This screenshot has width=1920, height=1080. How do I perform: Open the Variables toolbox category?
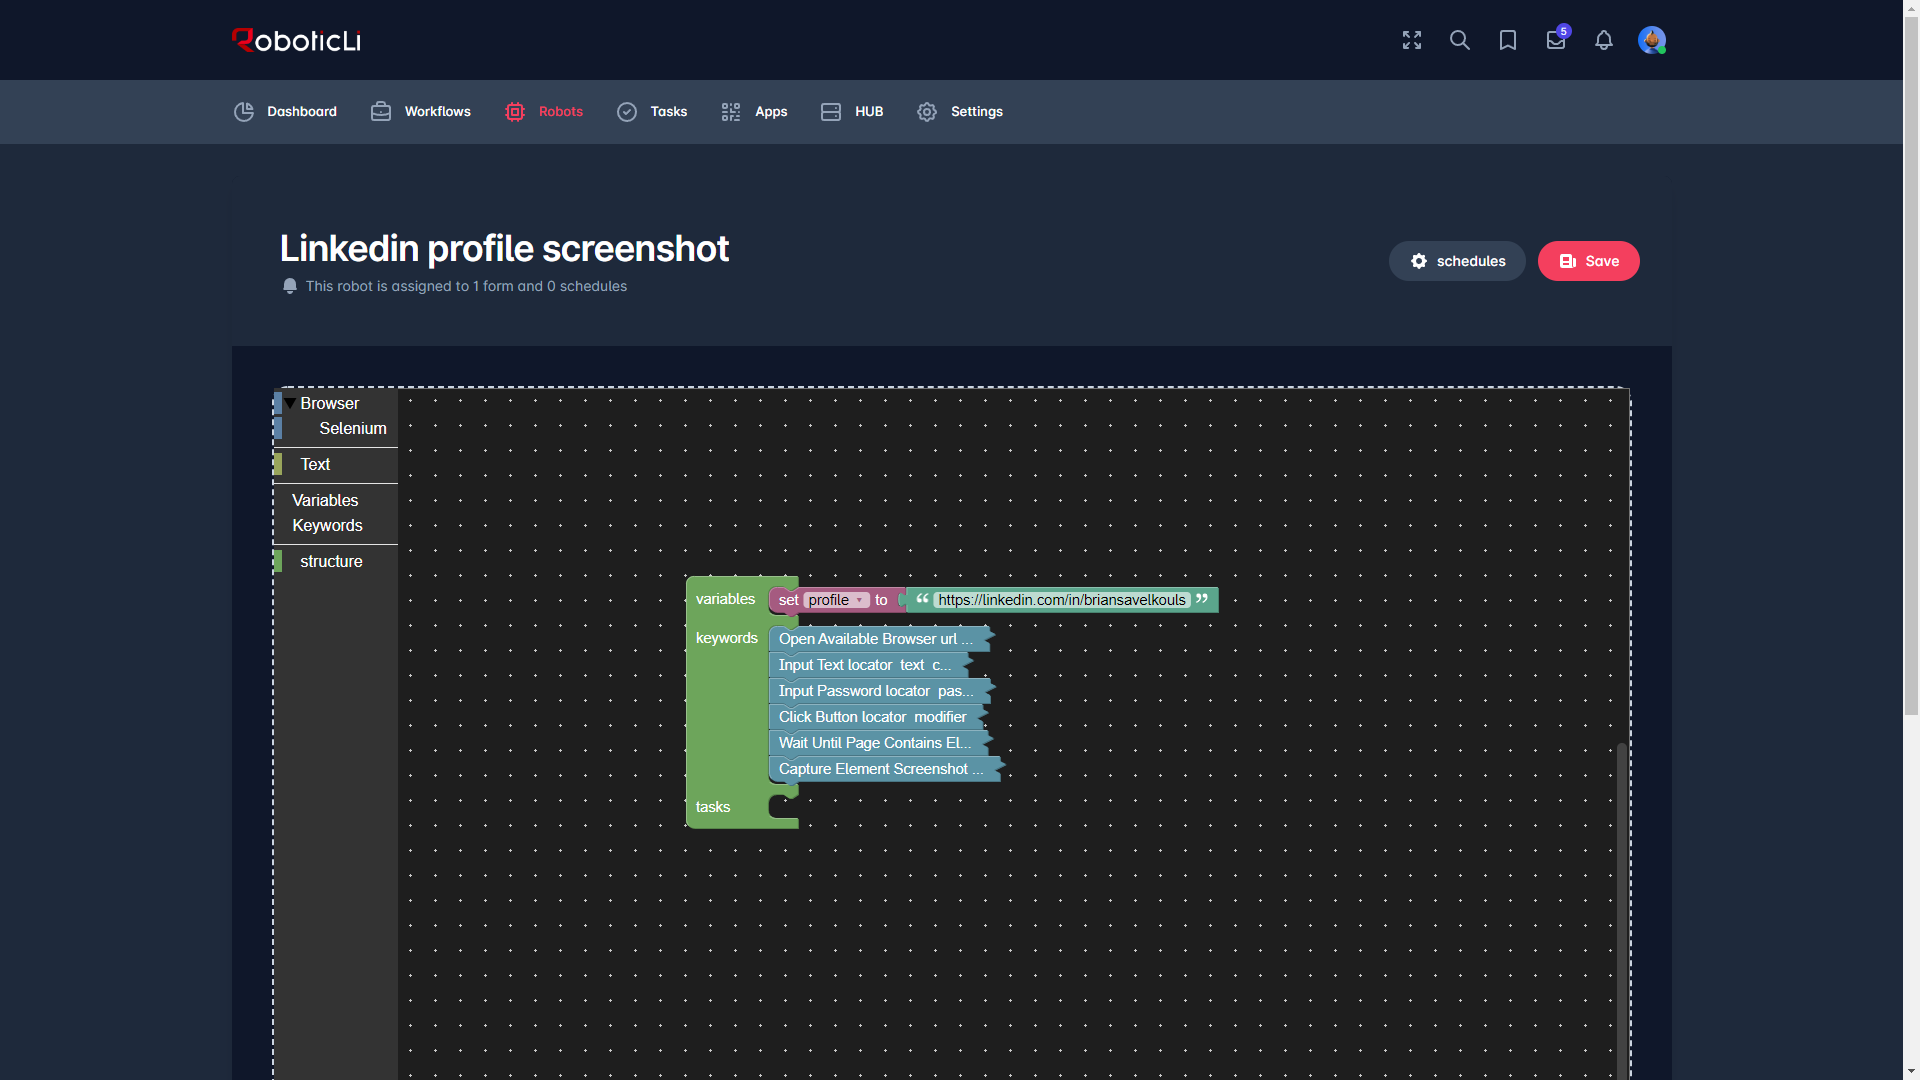(x=325, y=500)
